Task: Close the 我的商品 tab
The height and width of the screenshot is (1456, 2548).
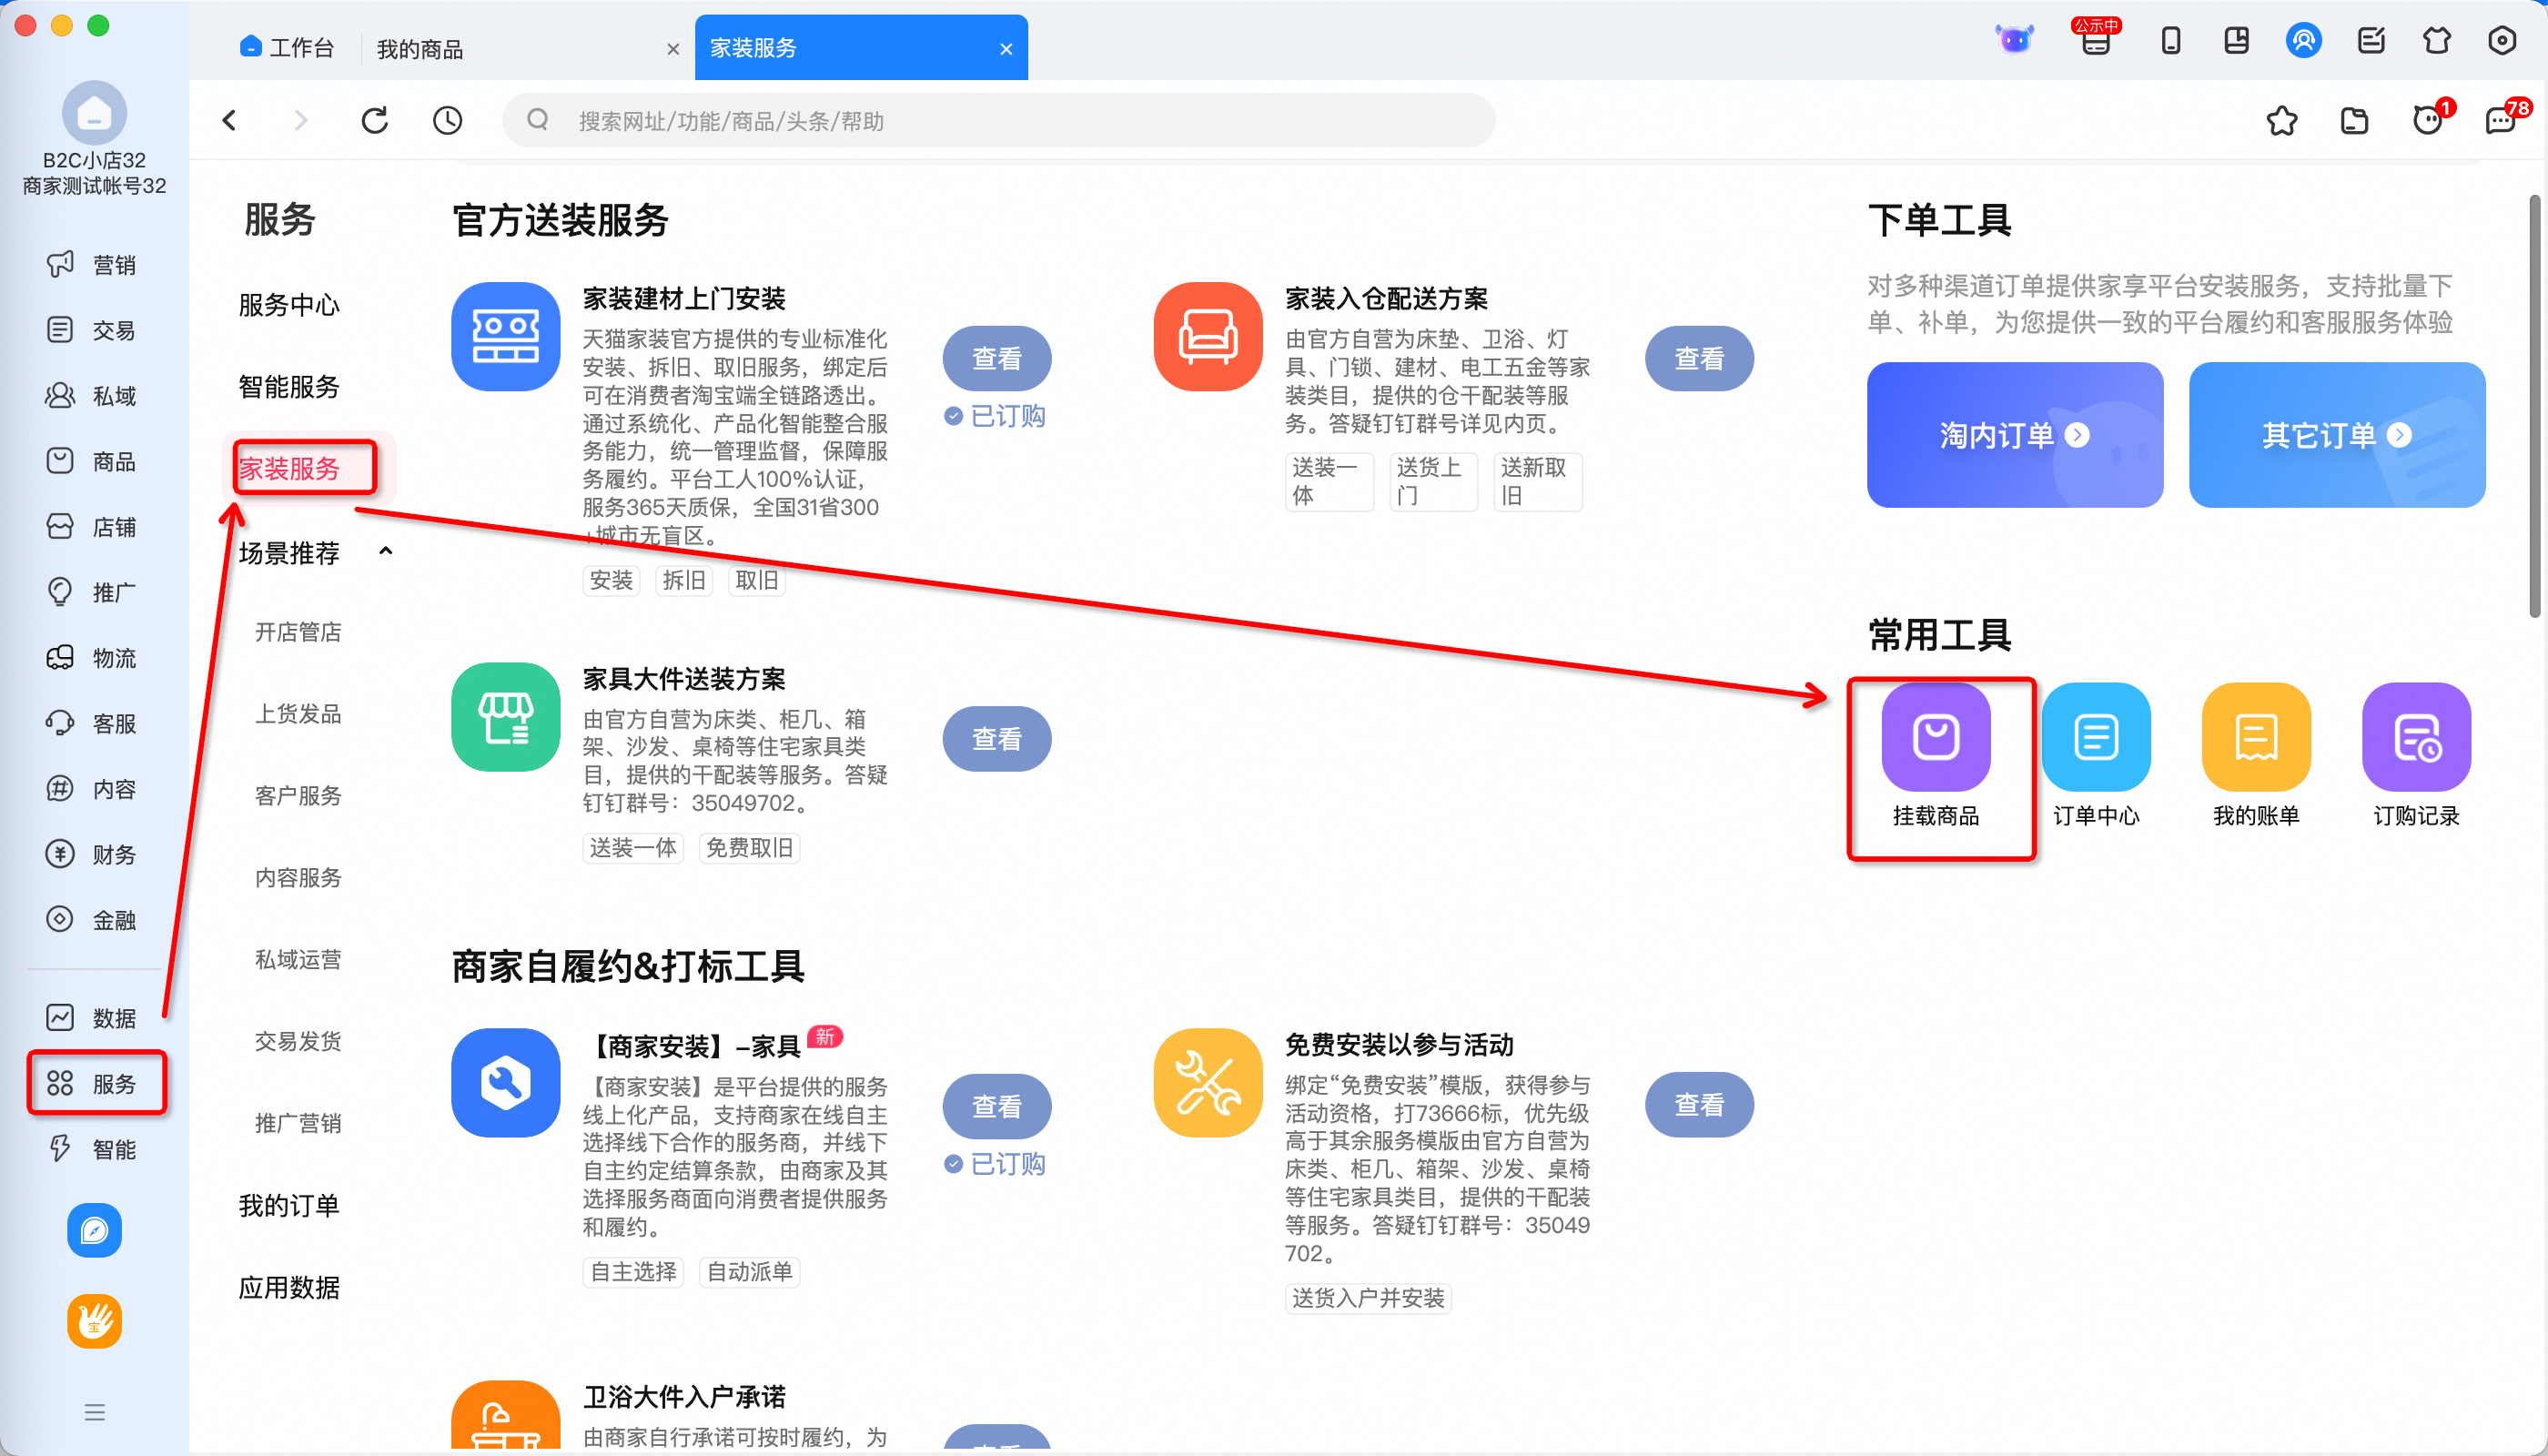Action: pos(673,48)
